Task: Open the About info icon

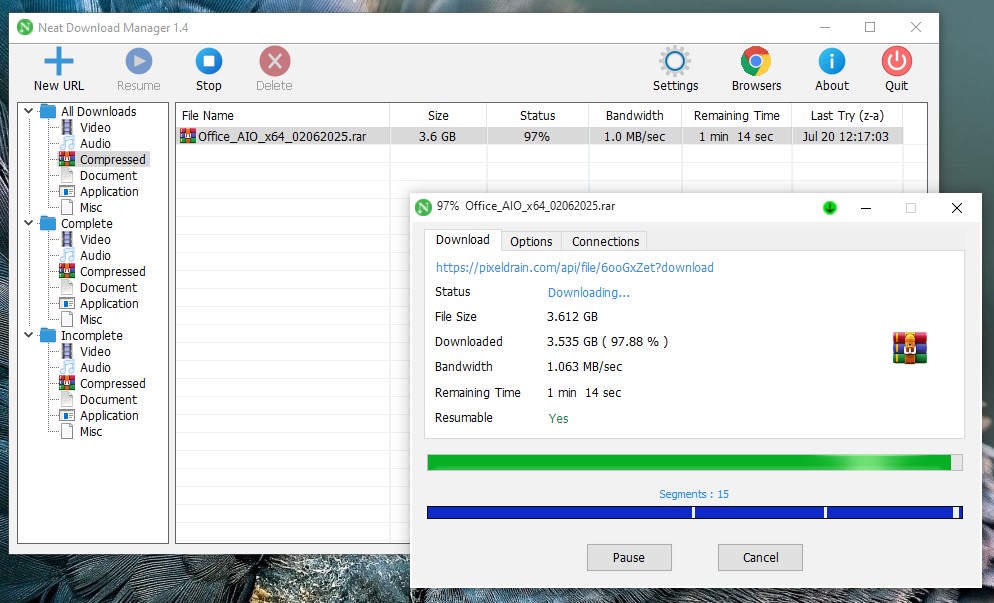Action: click(832, 62)
